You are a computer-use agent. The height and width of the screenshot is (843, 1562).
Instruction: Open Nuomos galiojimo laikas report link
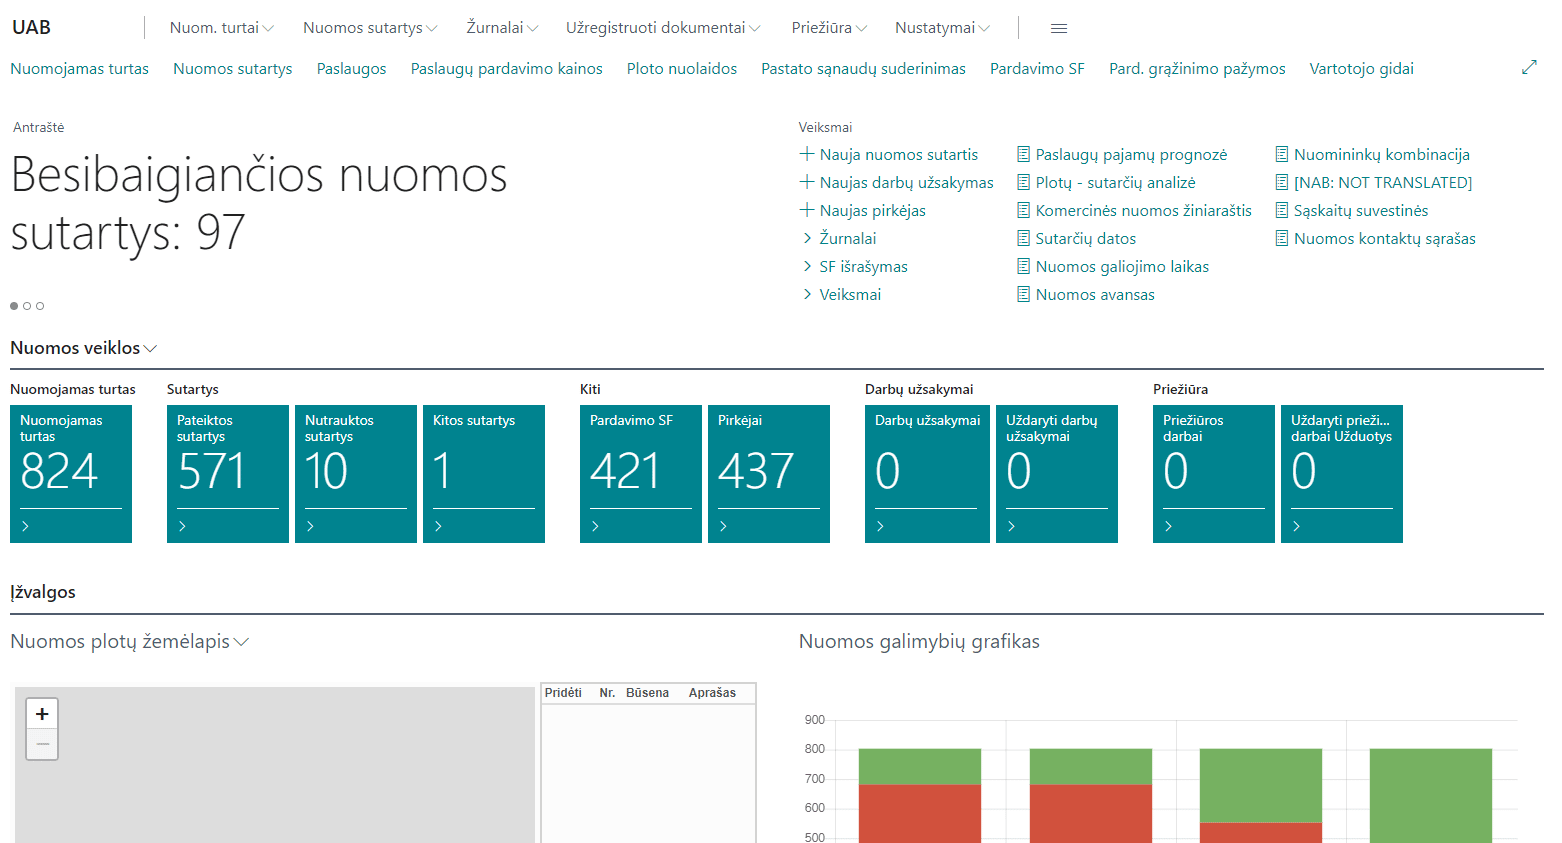click(1121, 266)
